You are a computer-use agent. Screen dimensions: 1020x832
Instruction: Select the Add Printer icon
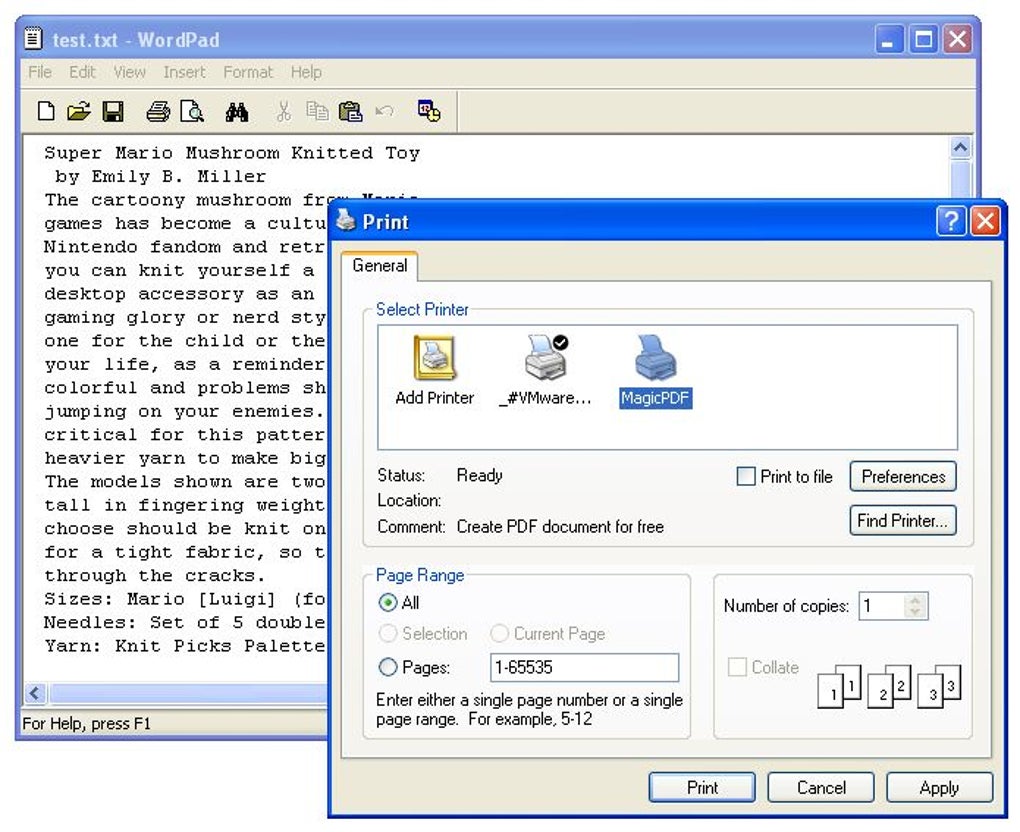(435, 370)
